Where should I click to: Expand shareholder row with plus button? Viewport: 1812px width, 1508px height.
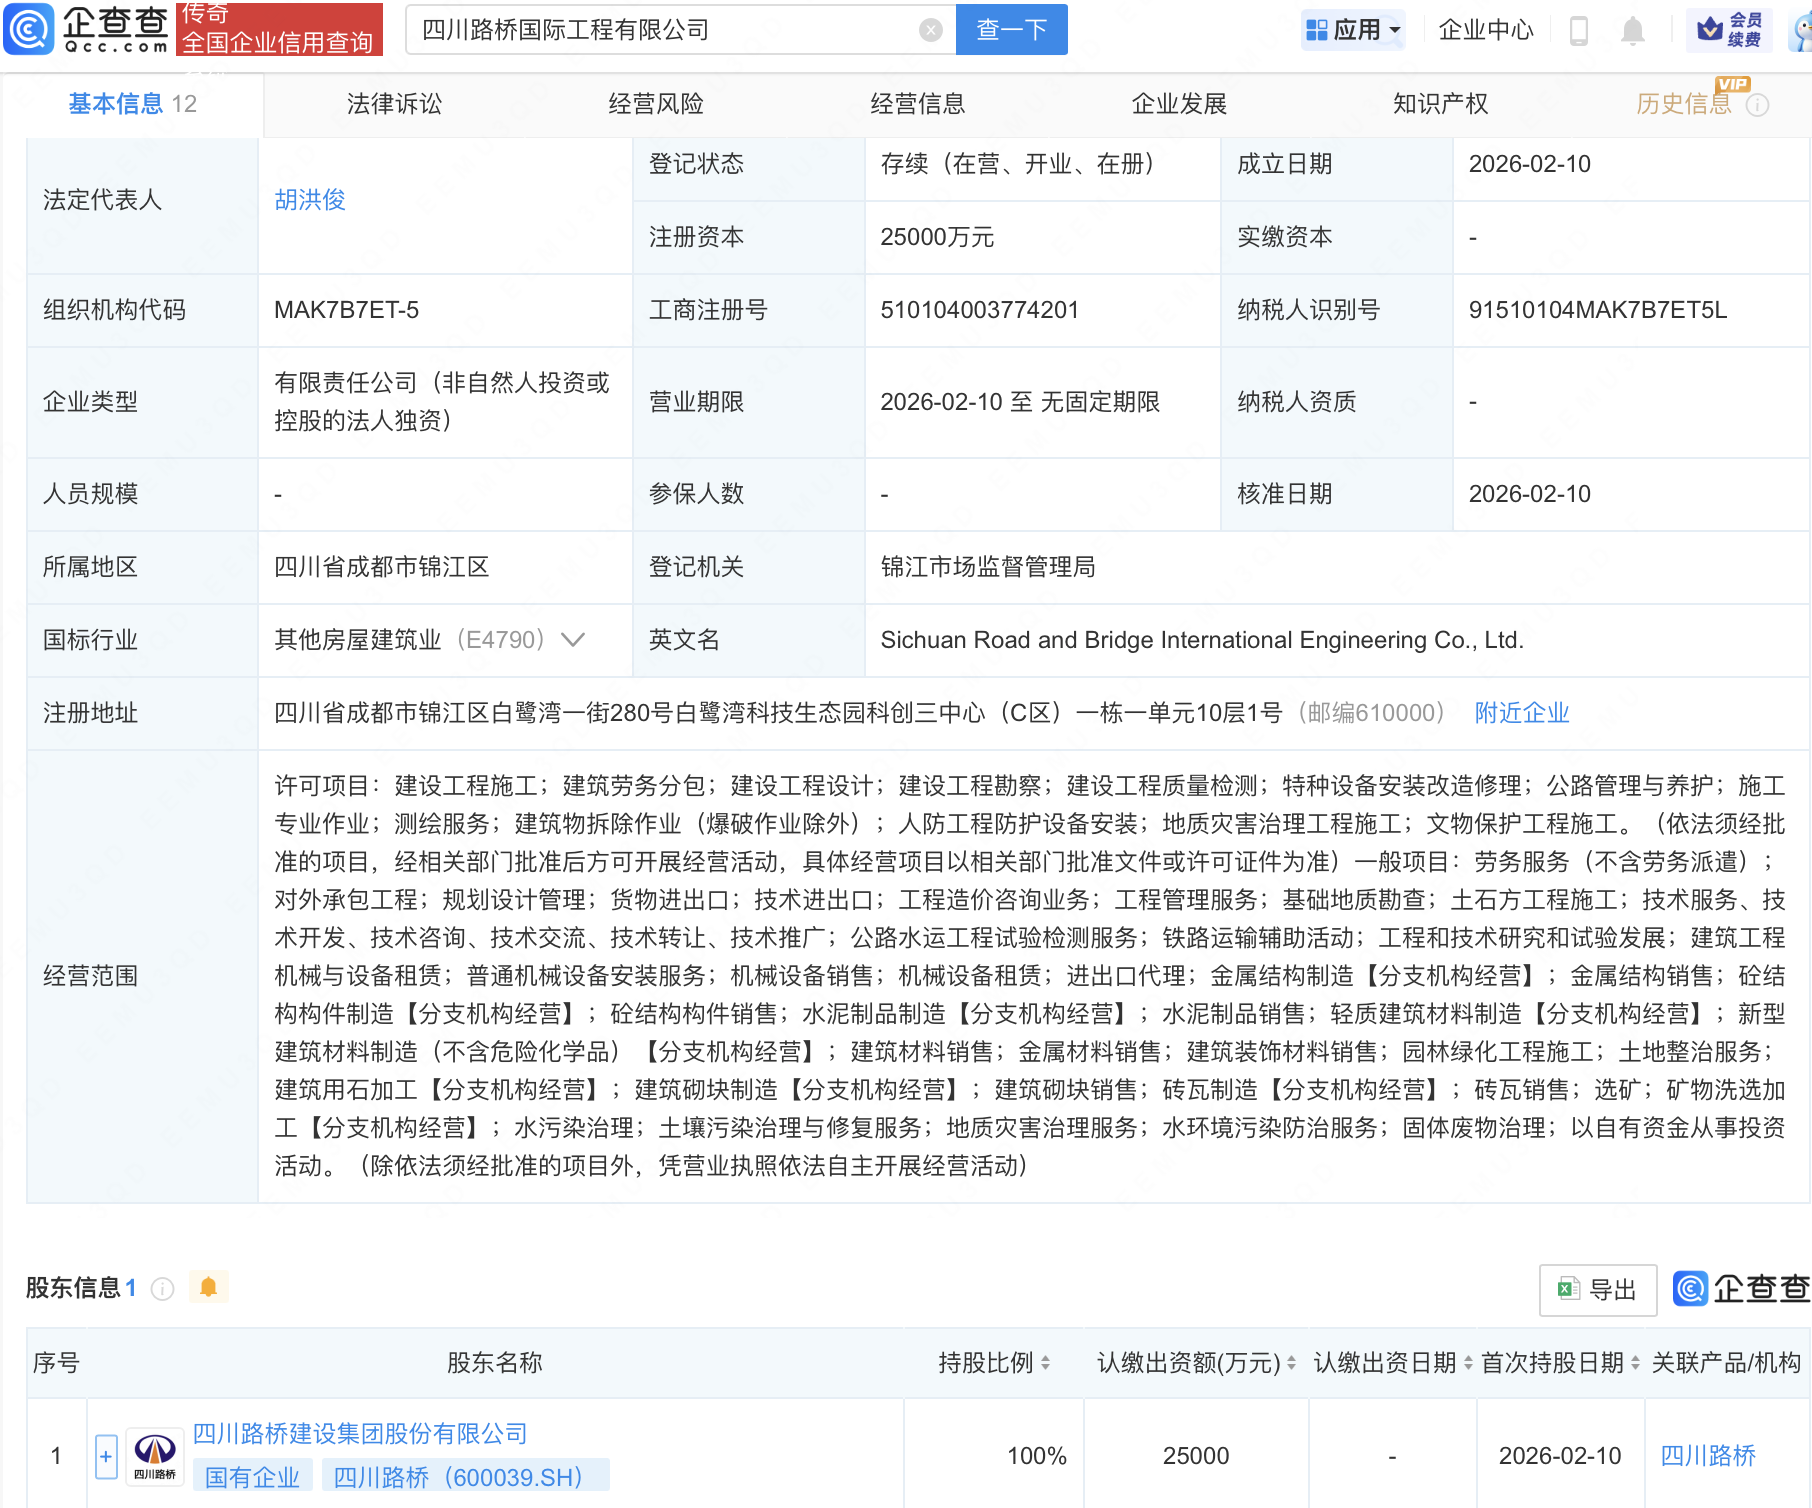[106, 1456]
